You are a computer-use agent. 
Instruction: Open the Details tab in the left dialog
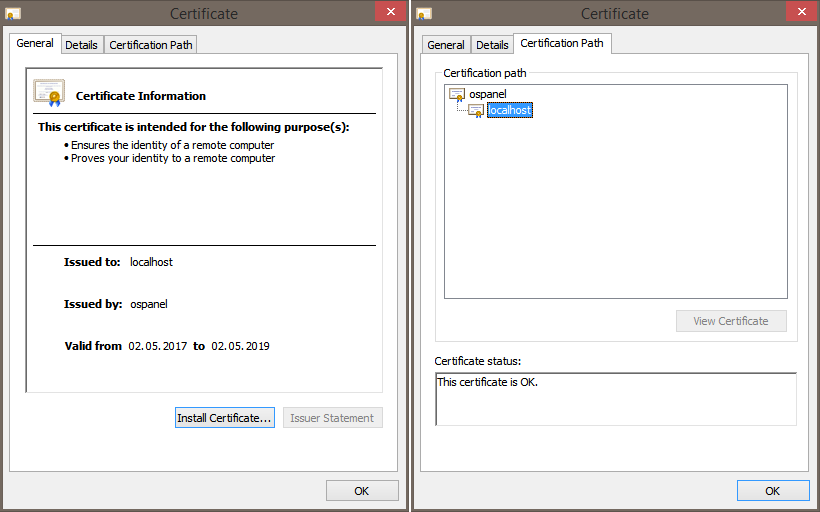(x=82, y=45)
